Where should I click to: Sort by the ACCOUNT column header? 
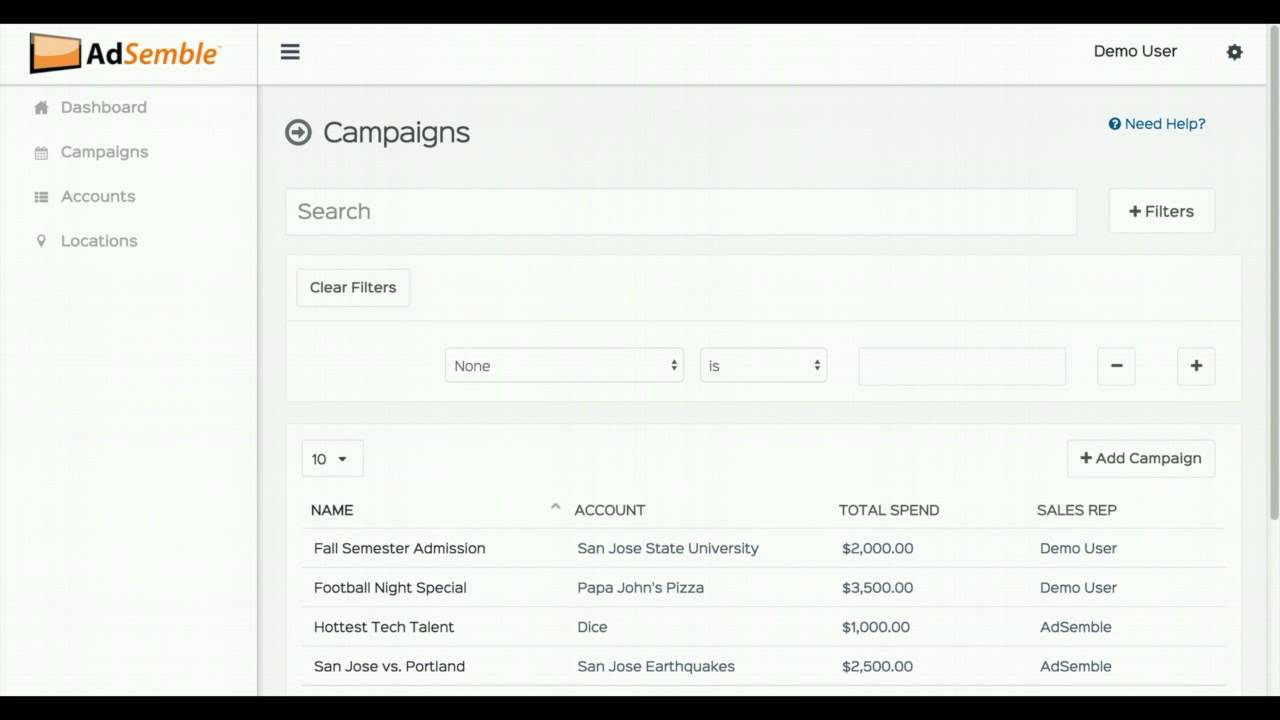(610, 510)
